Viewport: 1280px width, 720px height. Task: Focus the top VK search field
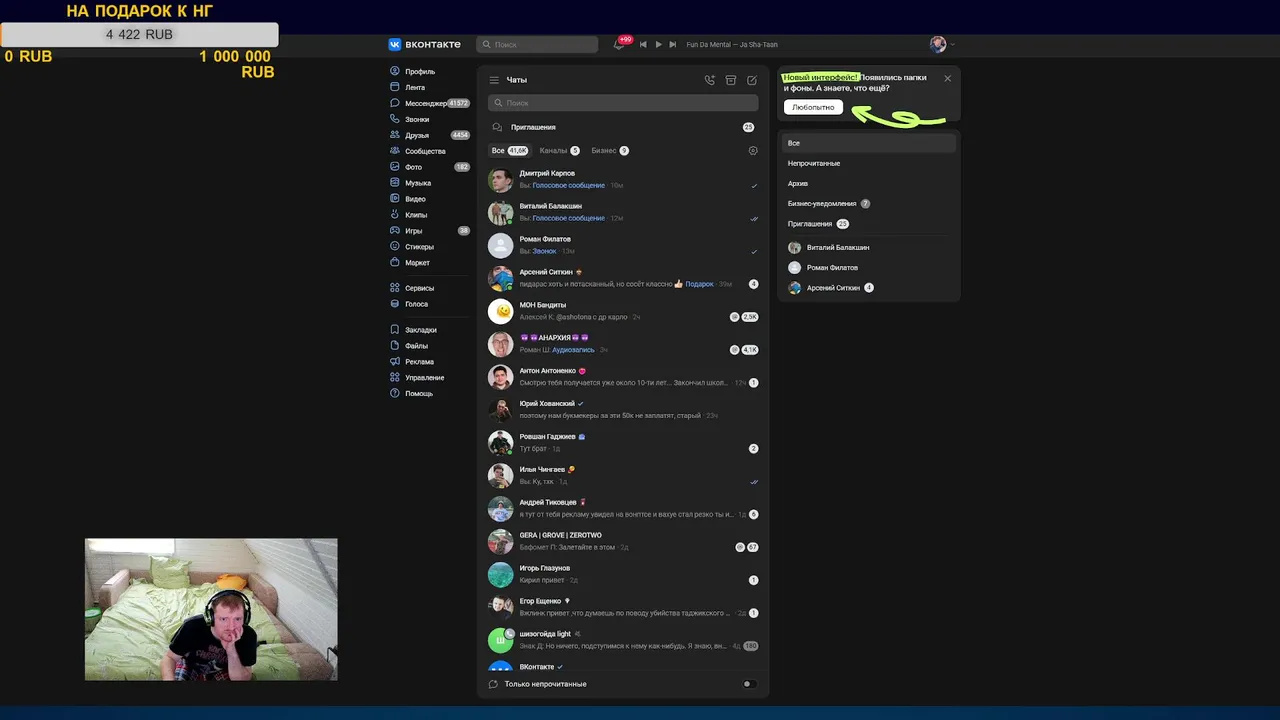[537, 44]
